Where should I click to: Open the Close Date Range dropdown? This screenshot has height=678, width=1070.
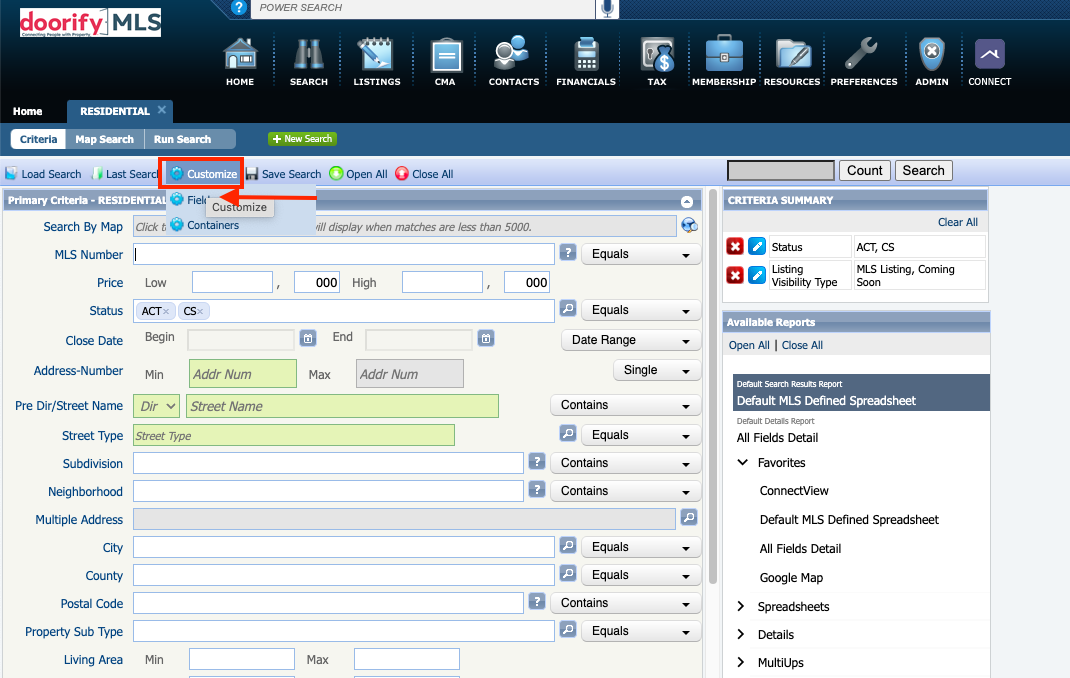point(630,340)
